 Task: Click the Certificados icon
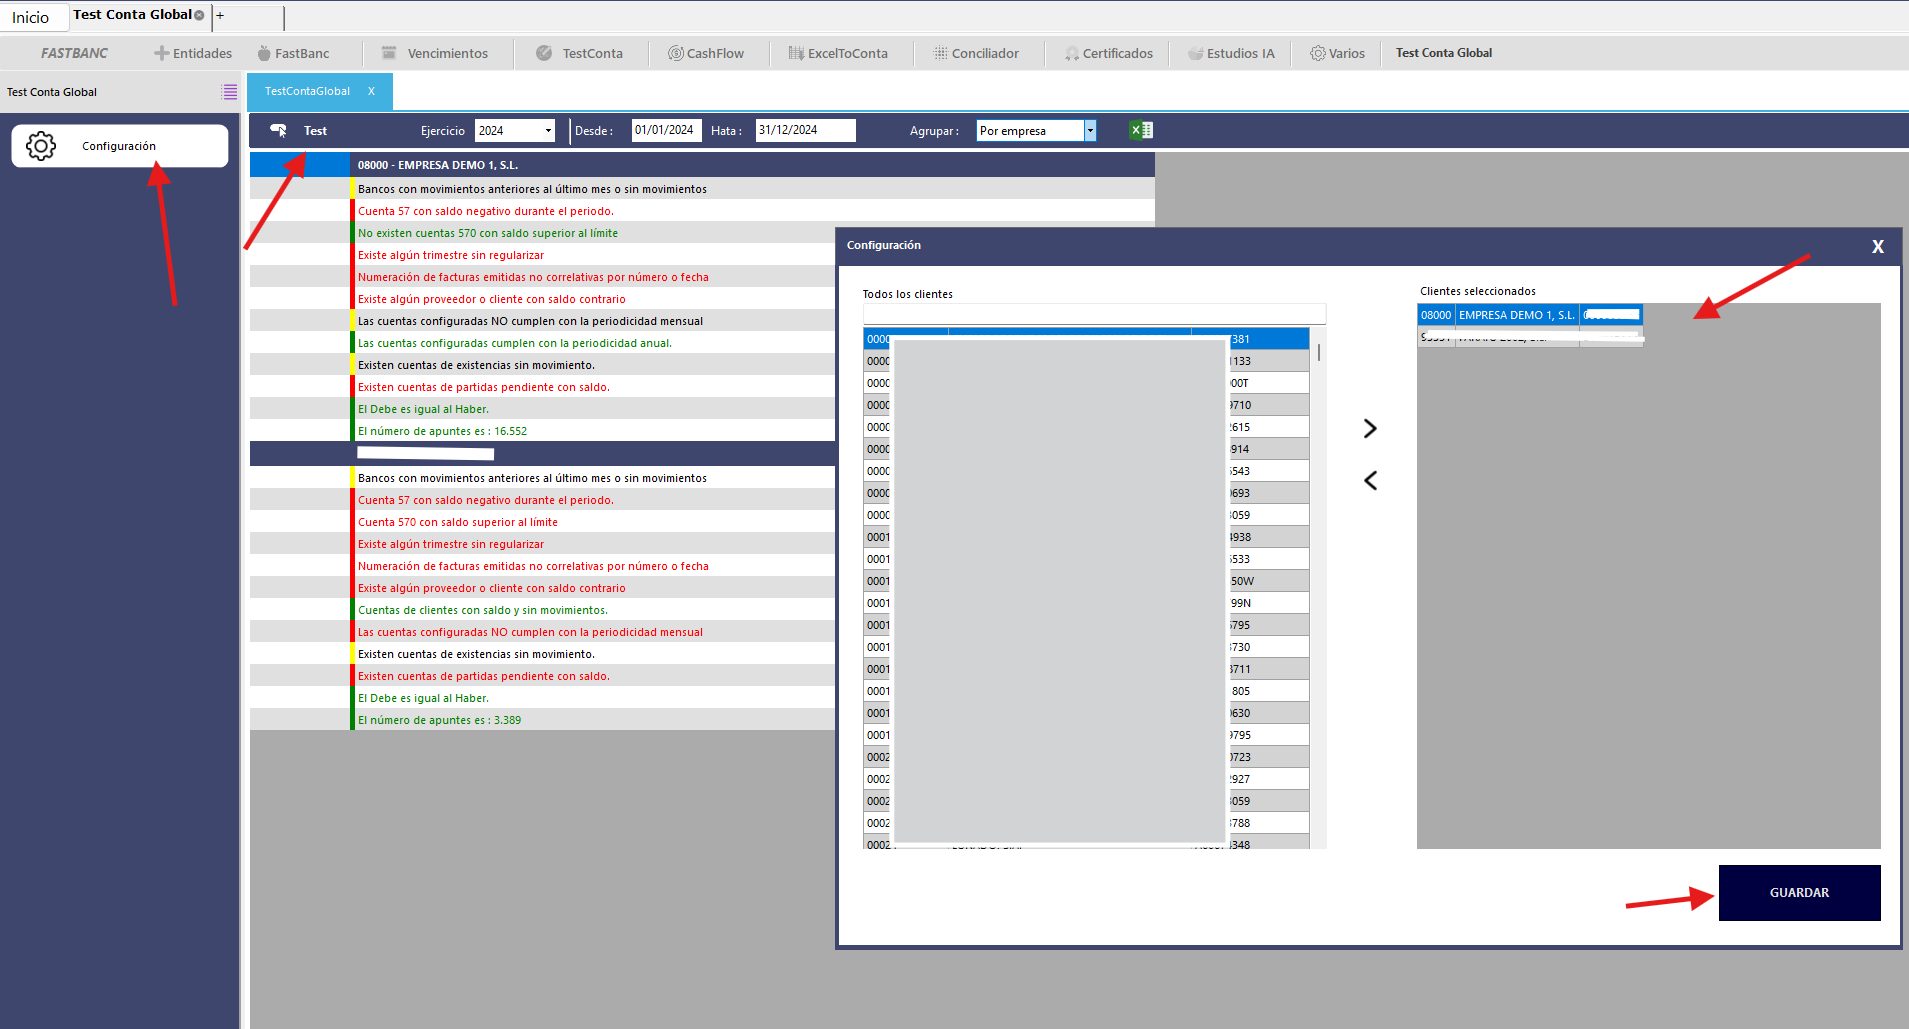pyautogui.click(x=1072, y=53)
